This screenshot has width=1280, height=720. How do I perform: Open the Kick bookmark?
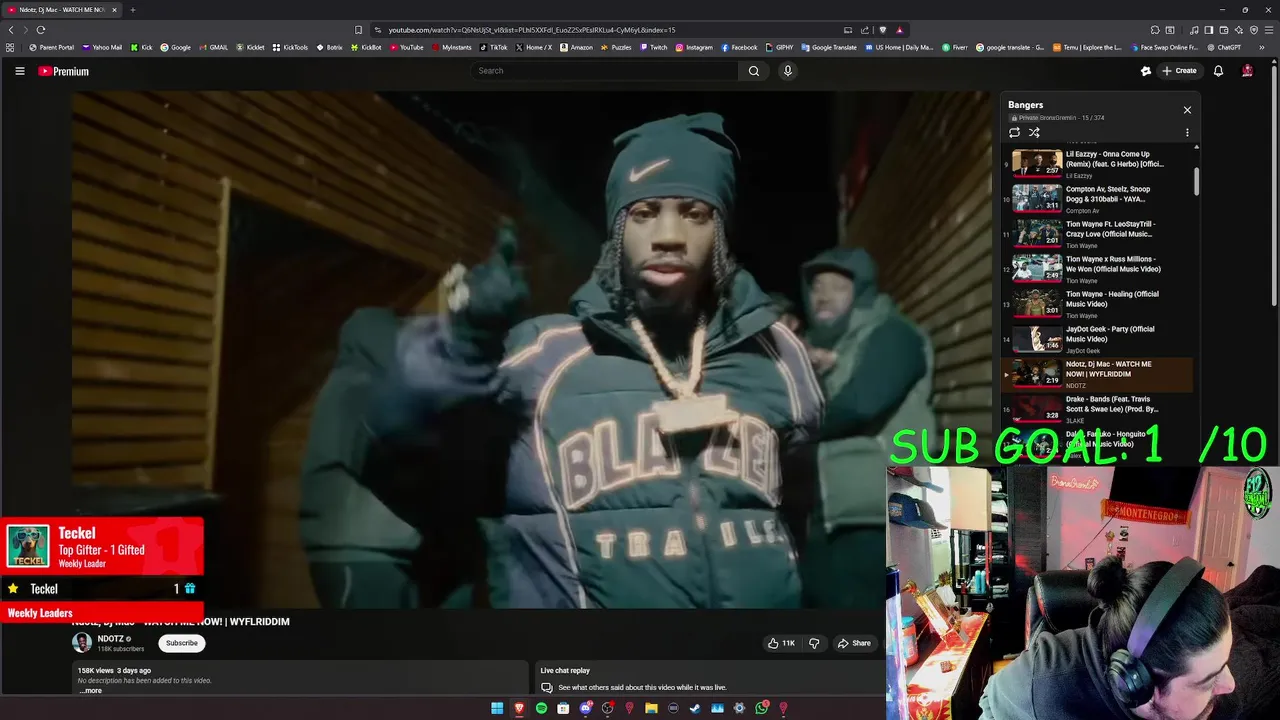[x=141, y=47]
